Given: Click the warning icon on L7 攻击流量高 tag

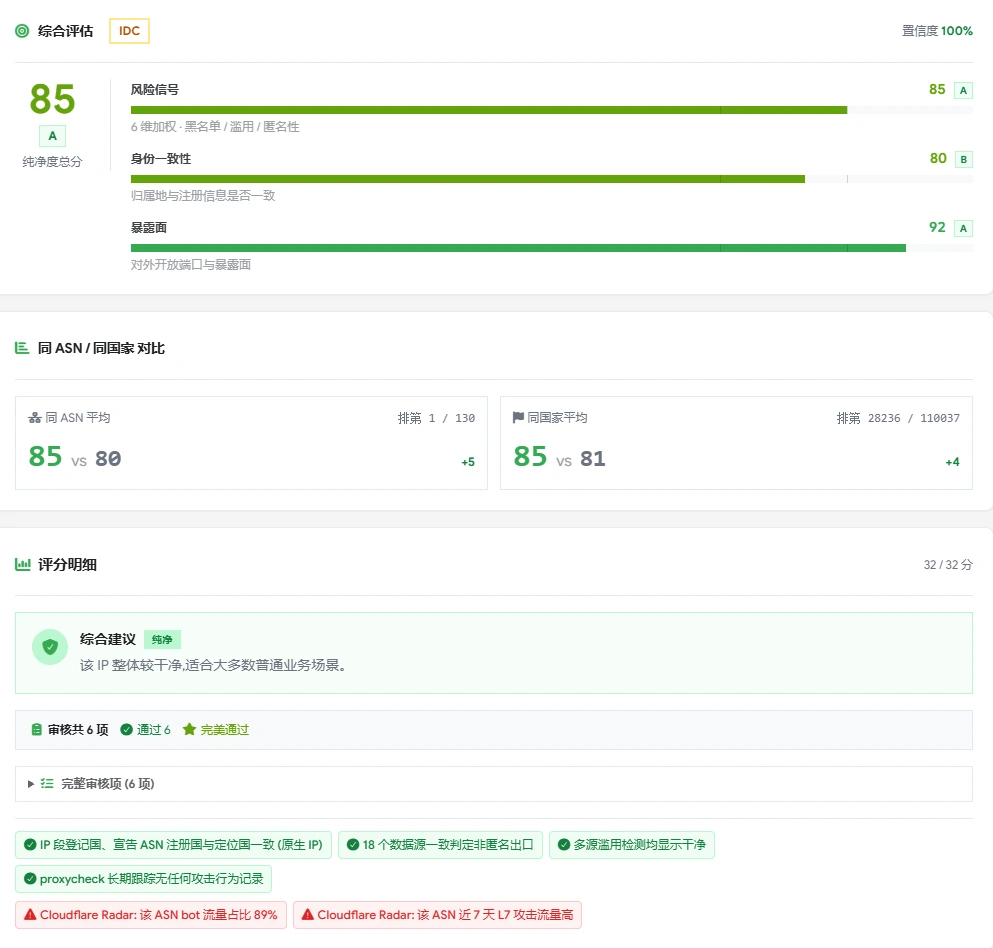Looking at the screenshot, I should click(x=308, y=914).
